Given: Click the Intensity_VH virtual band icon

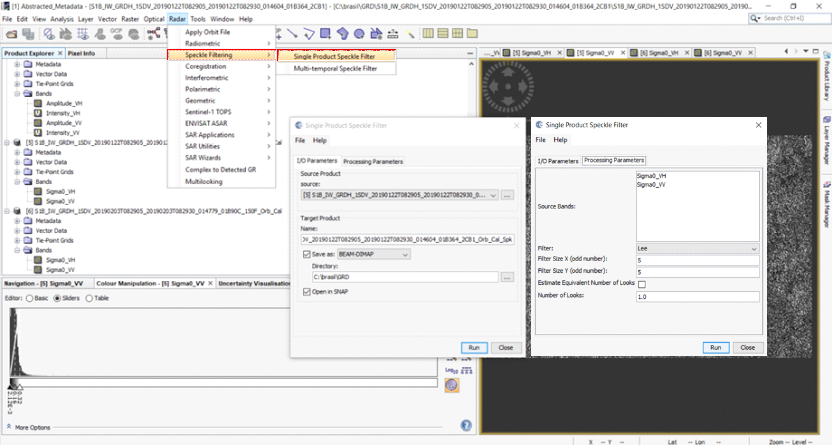Looking at the screenshot, I should coord(37,112).
